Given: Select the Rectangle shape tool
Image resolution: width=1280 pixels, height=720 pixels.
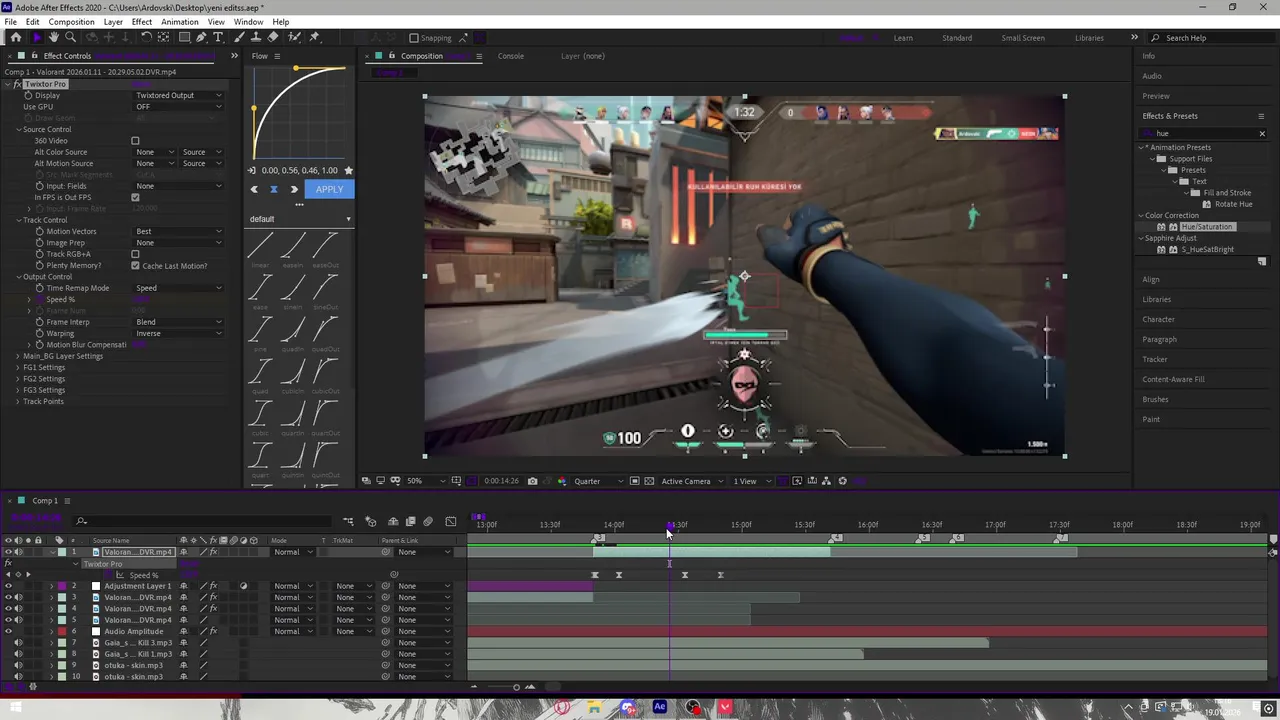Looking at the screenshot, I should (184, 38).
